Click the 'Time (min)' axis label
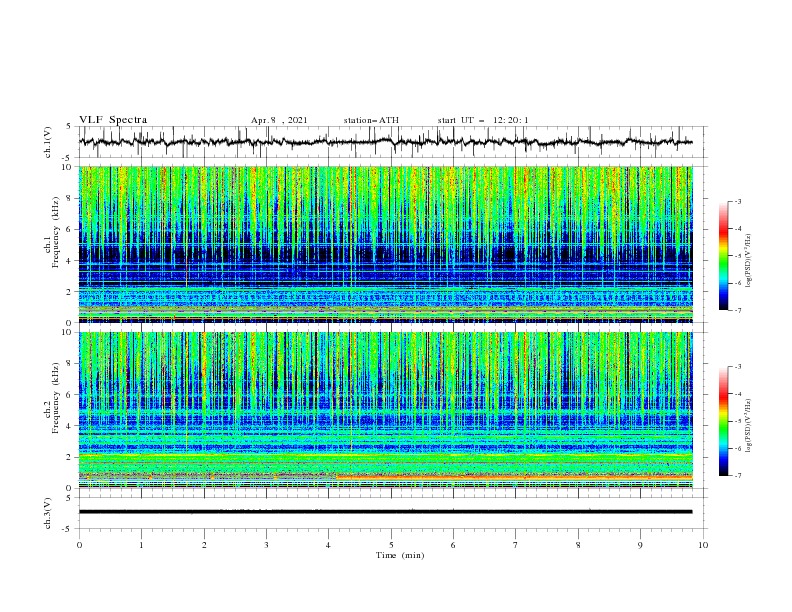The height and width of the screenshot is (612, 792). pyautogui.click(x=400, y=555)
